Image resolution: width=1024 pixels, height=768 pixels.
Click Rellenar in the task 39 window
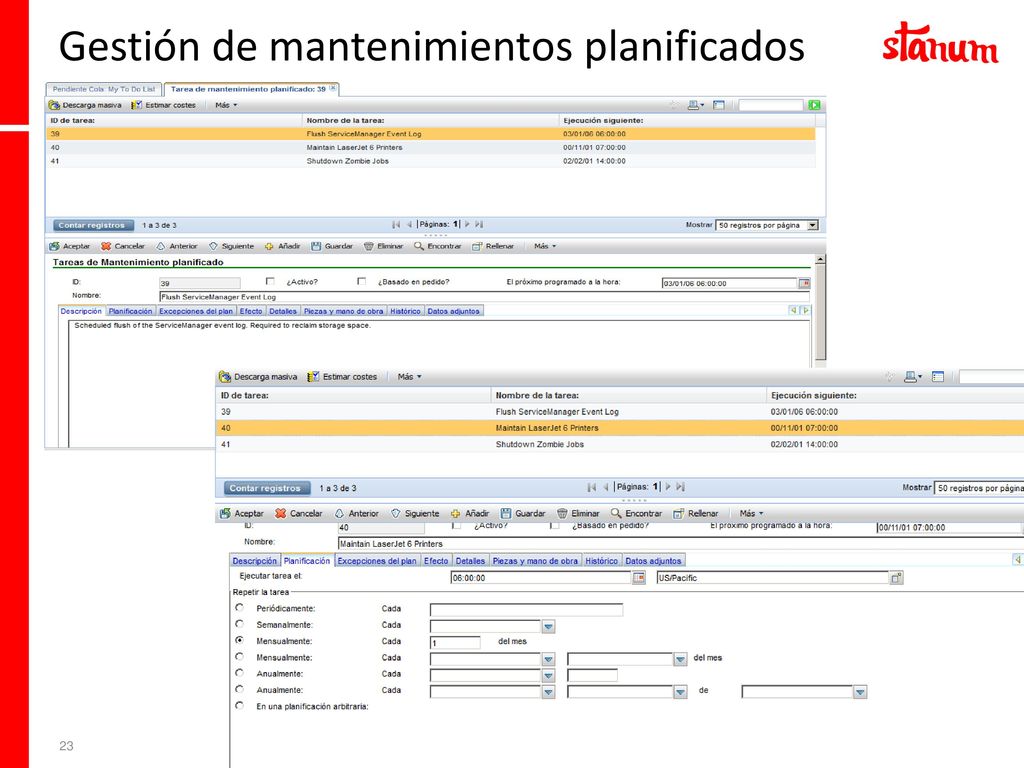pyautogui.click(x=493, y=246)
